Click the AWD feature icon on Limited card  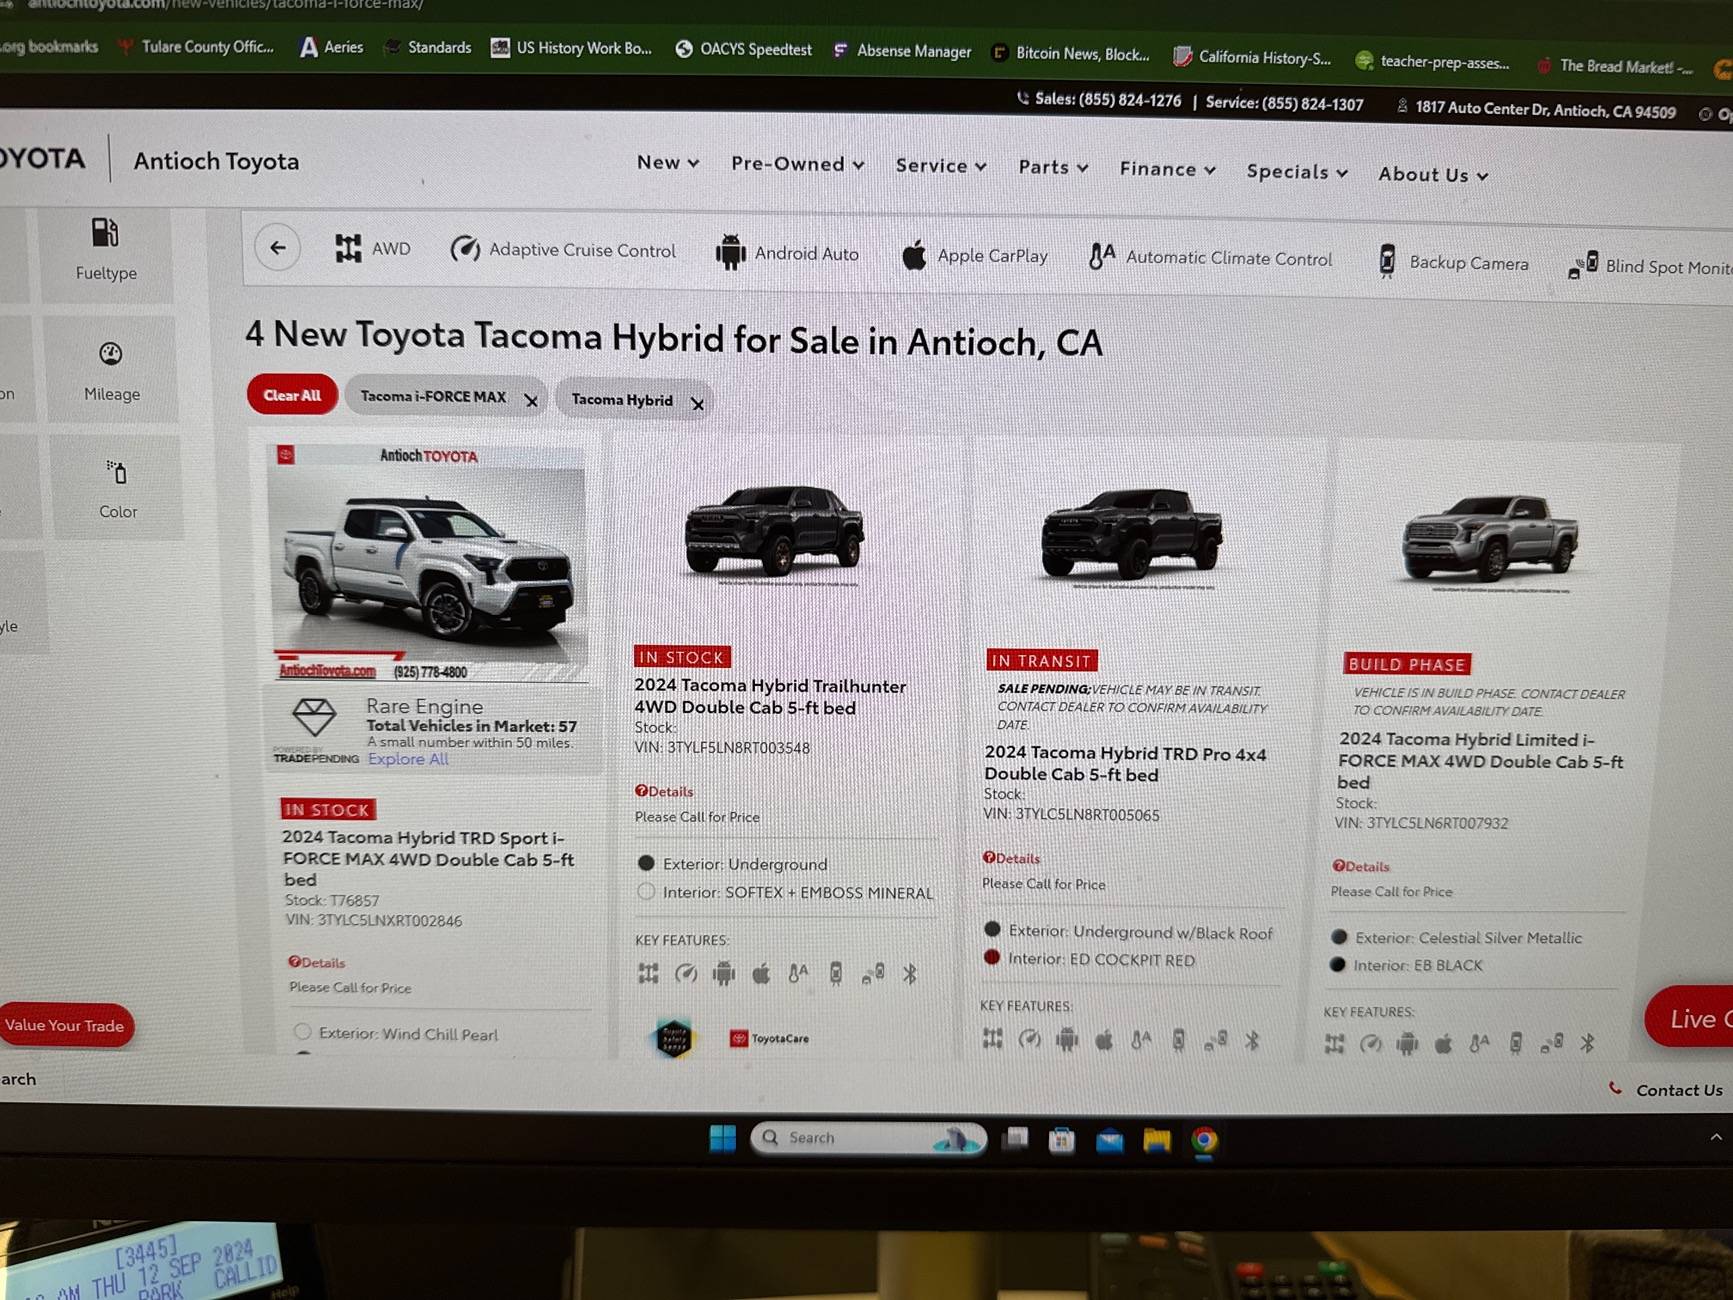click(x=1335, y=1044)
